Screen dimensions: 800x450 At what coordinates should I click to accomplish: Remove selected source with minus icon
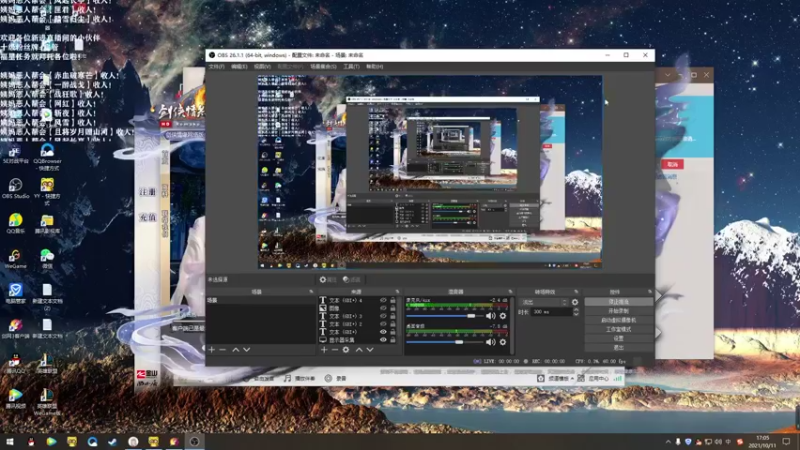(x=335, y=349)
